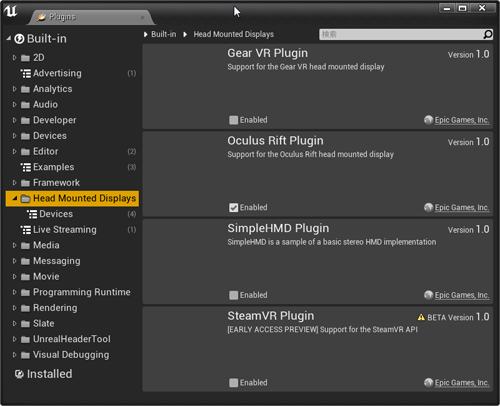Open the Advertising list icon
Image resolution: width=500 pixels, height=406 pixels.
click(26, 73)
